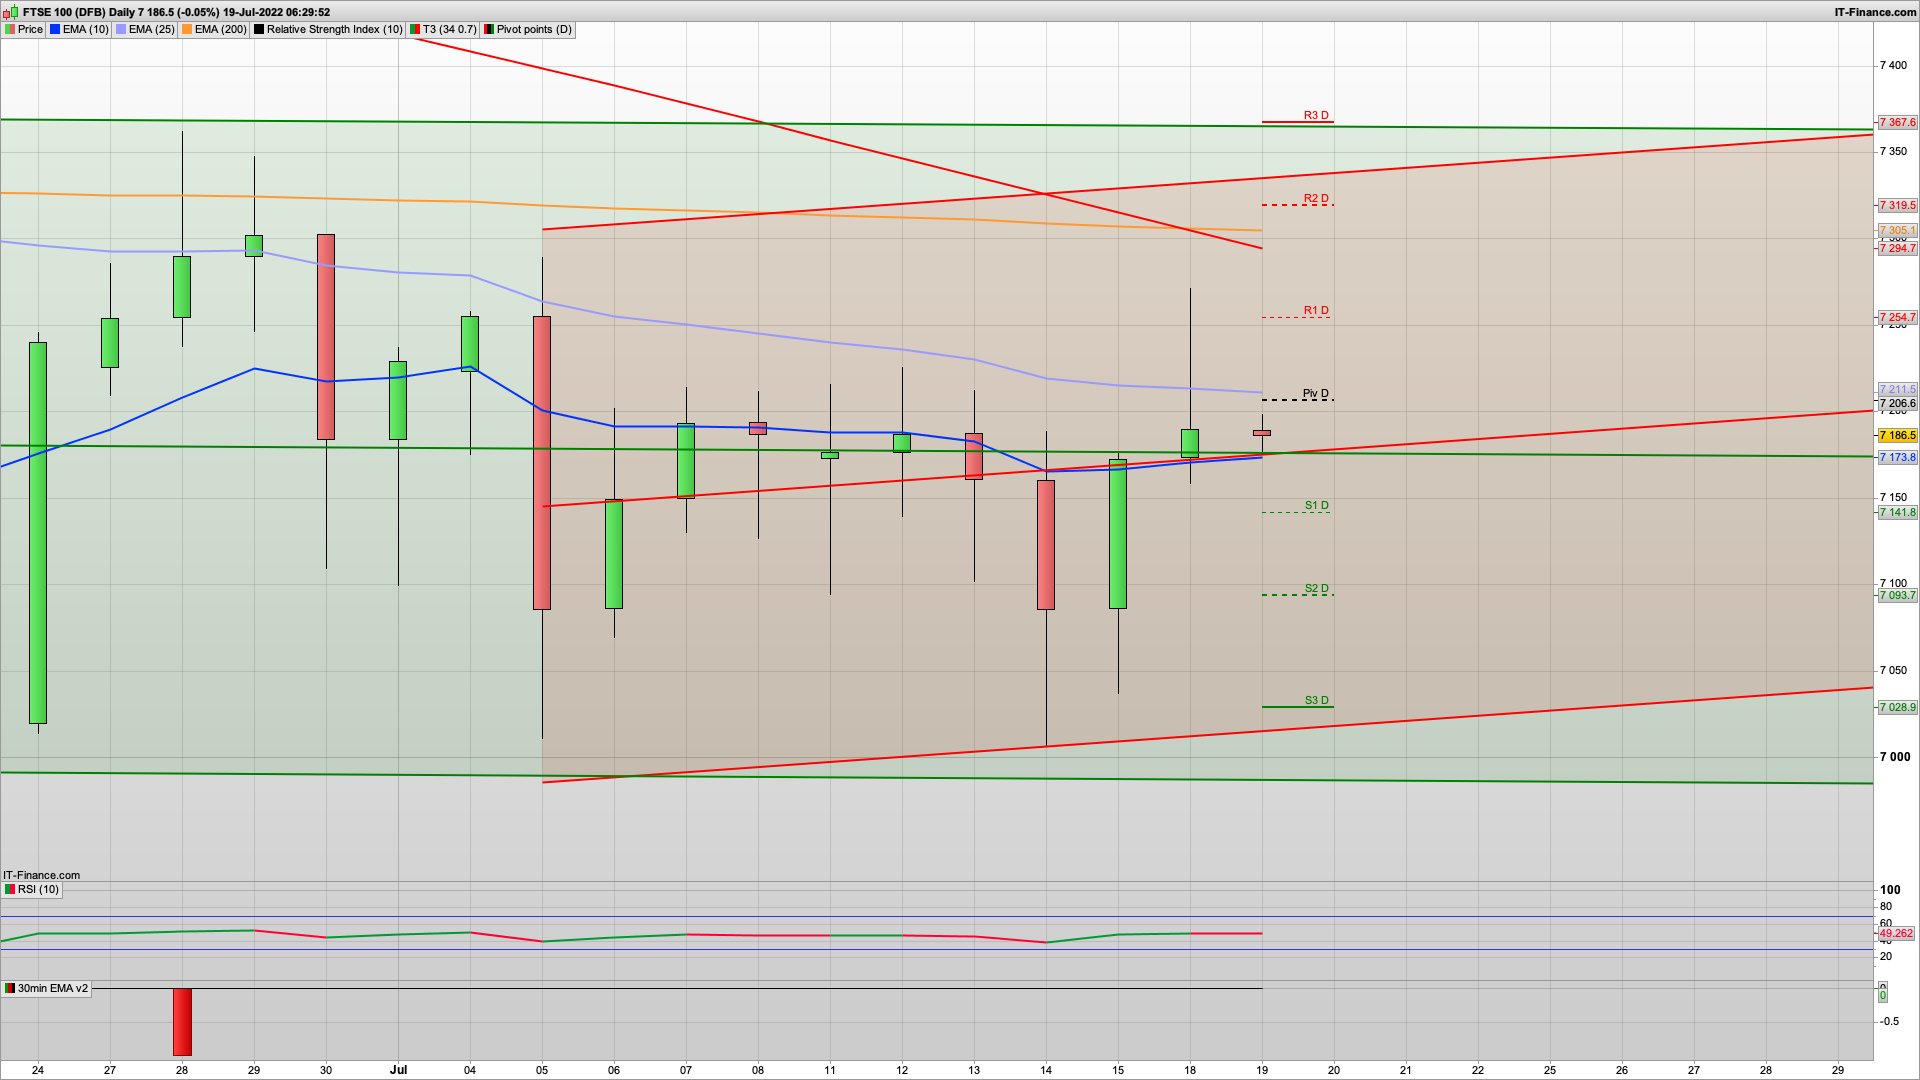Select the Piv D pivot label

click(x=1316, y=393)
